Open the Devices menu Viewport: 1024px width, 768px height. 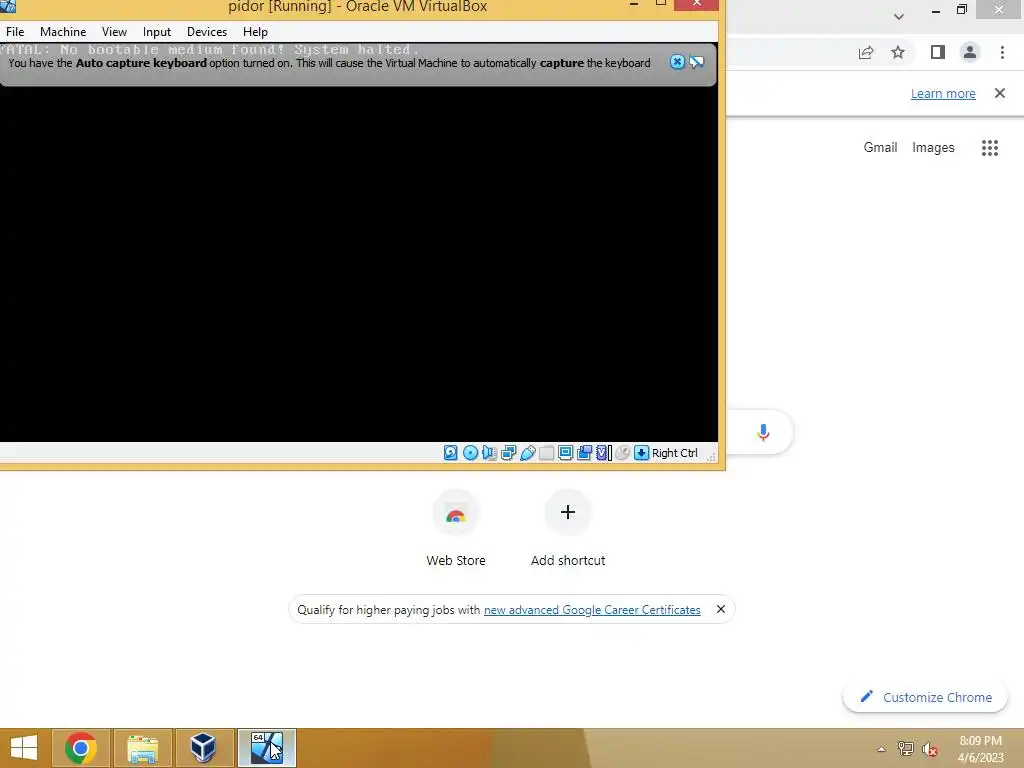[207, 31]
